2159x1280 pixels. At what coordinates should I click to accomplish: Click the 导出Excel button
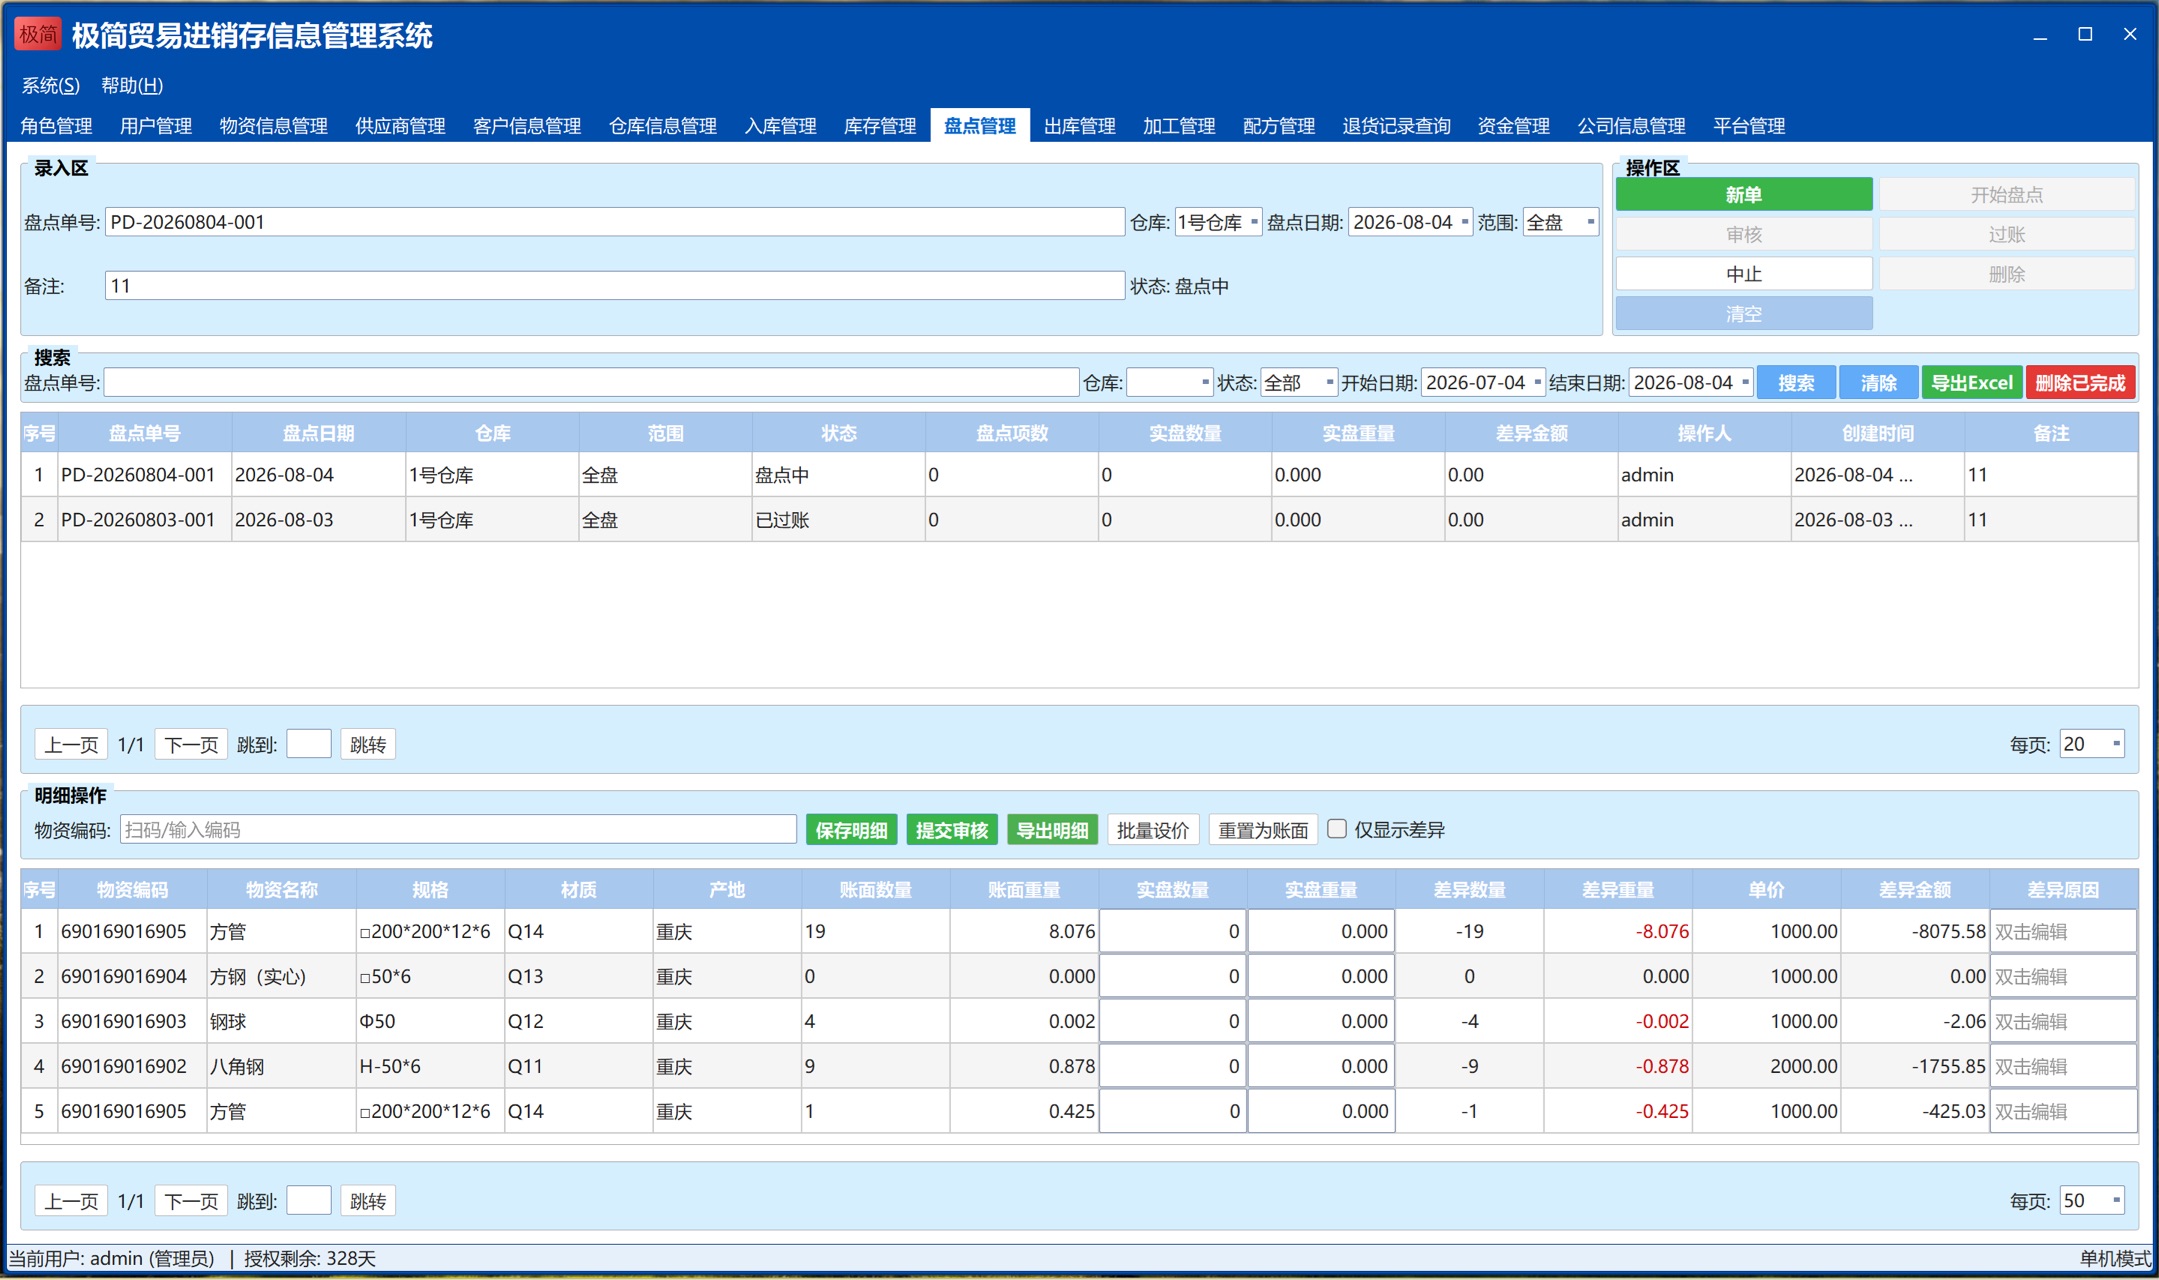click(x=1971, y=383)
